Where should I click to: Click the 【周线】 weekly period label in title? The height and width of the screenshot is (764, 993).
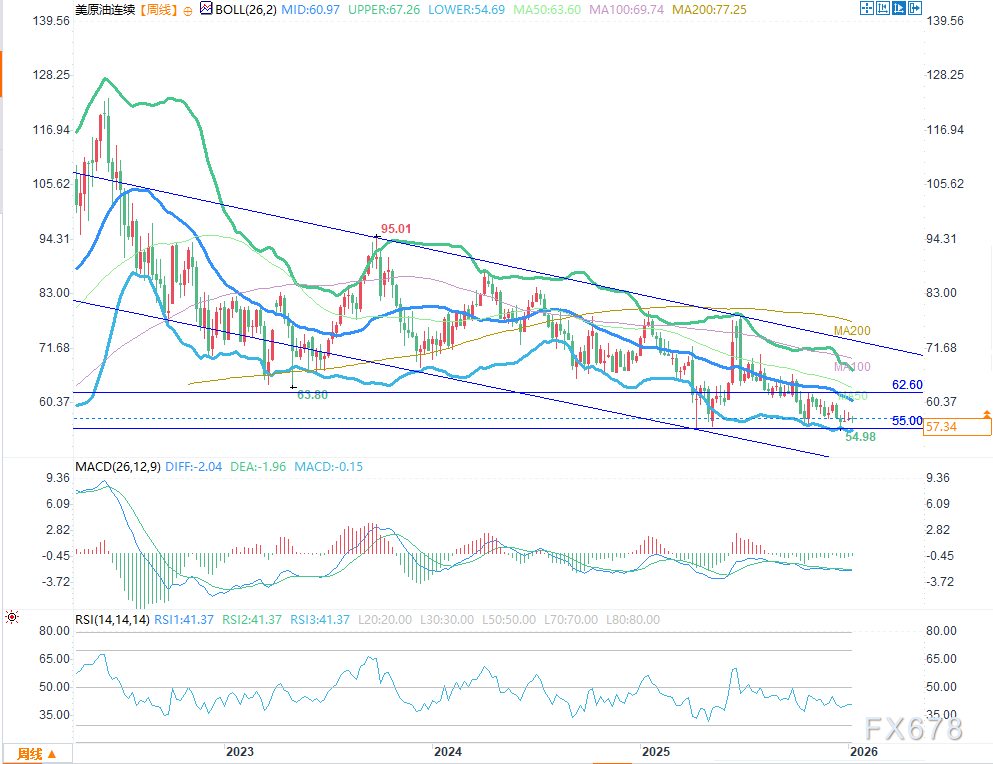pyautogui.click(x=158, y=10)
